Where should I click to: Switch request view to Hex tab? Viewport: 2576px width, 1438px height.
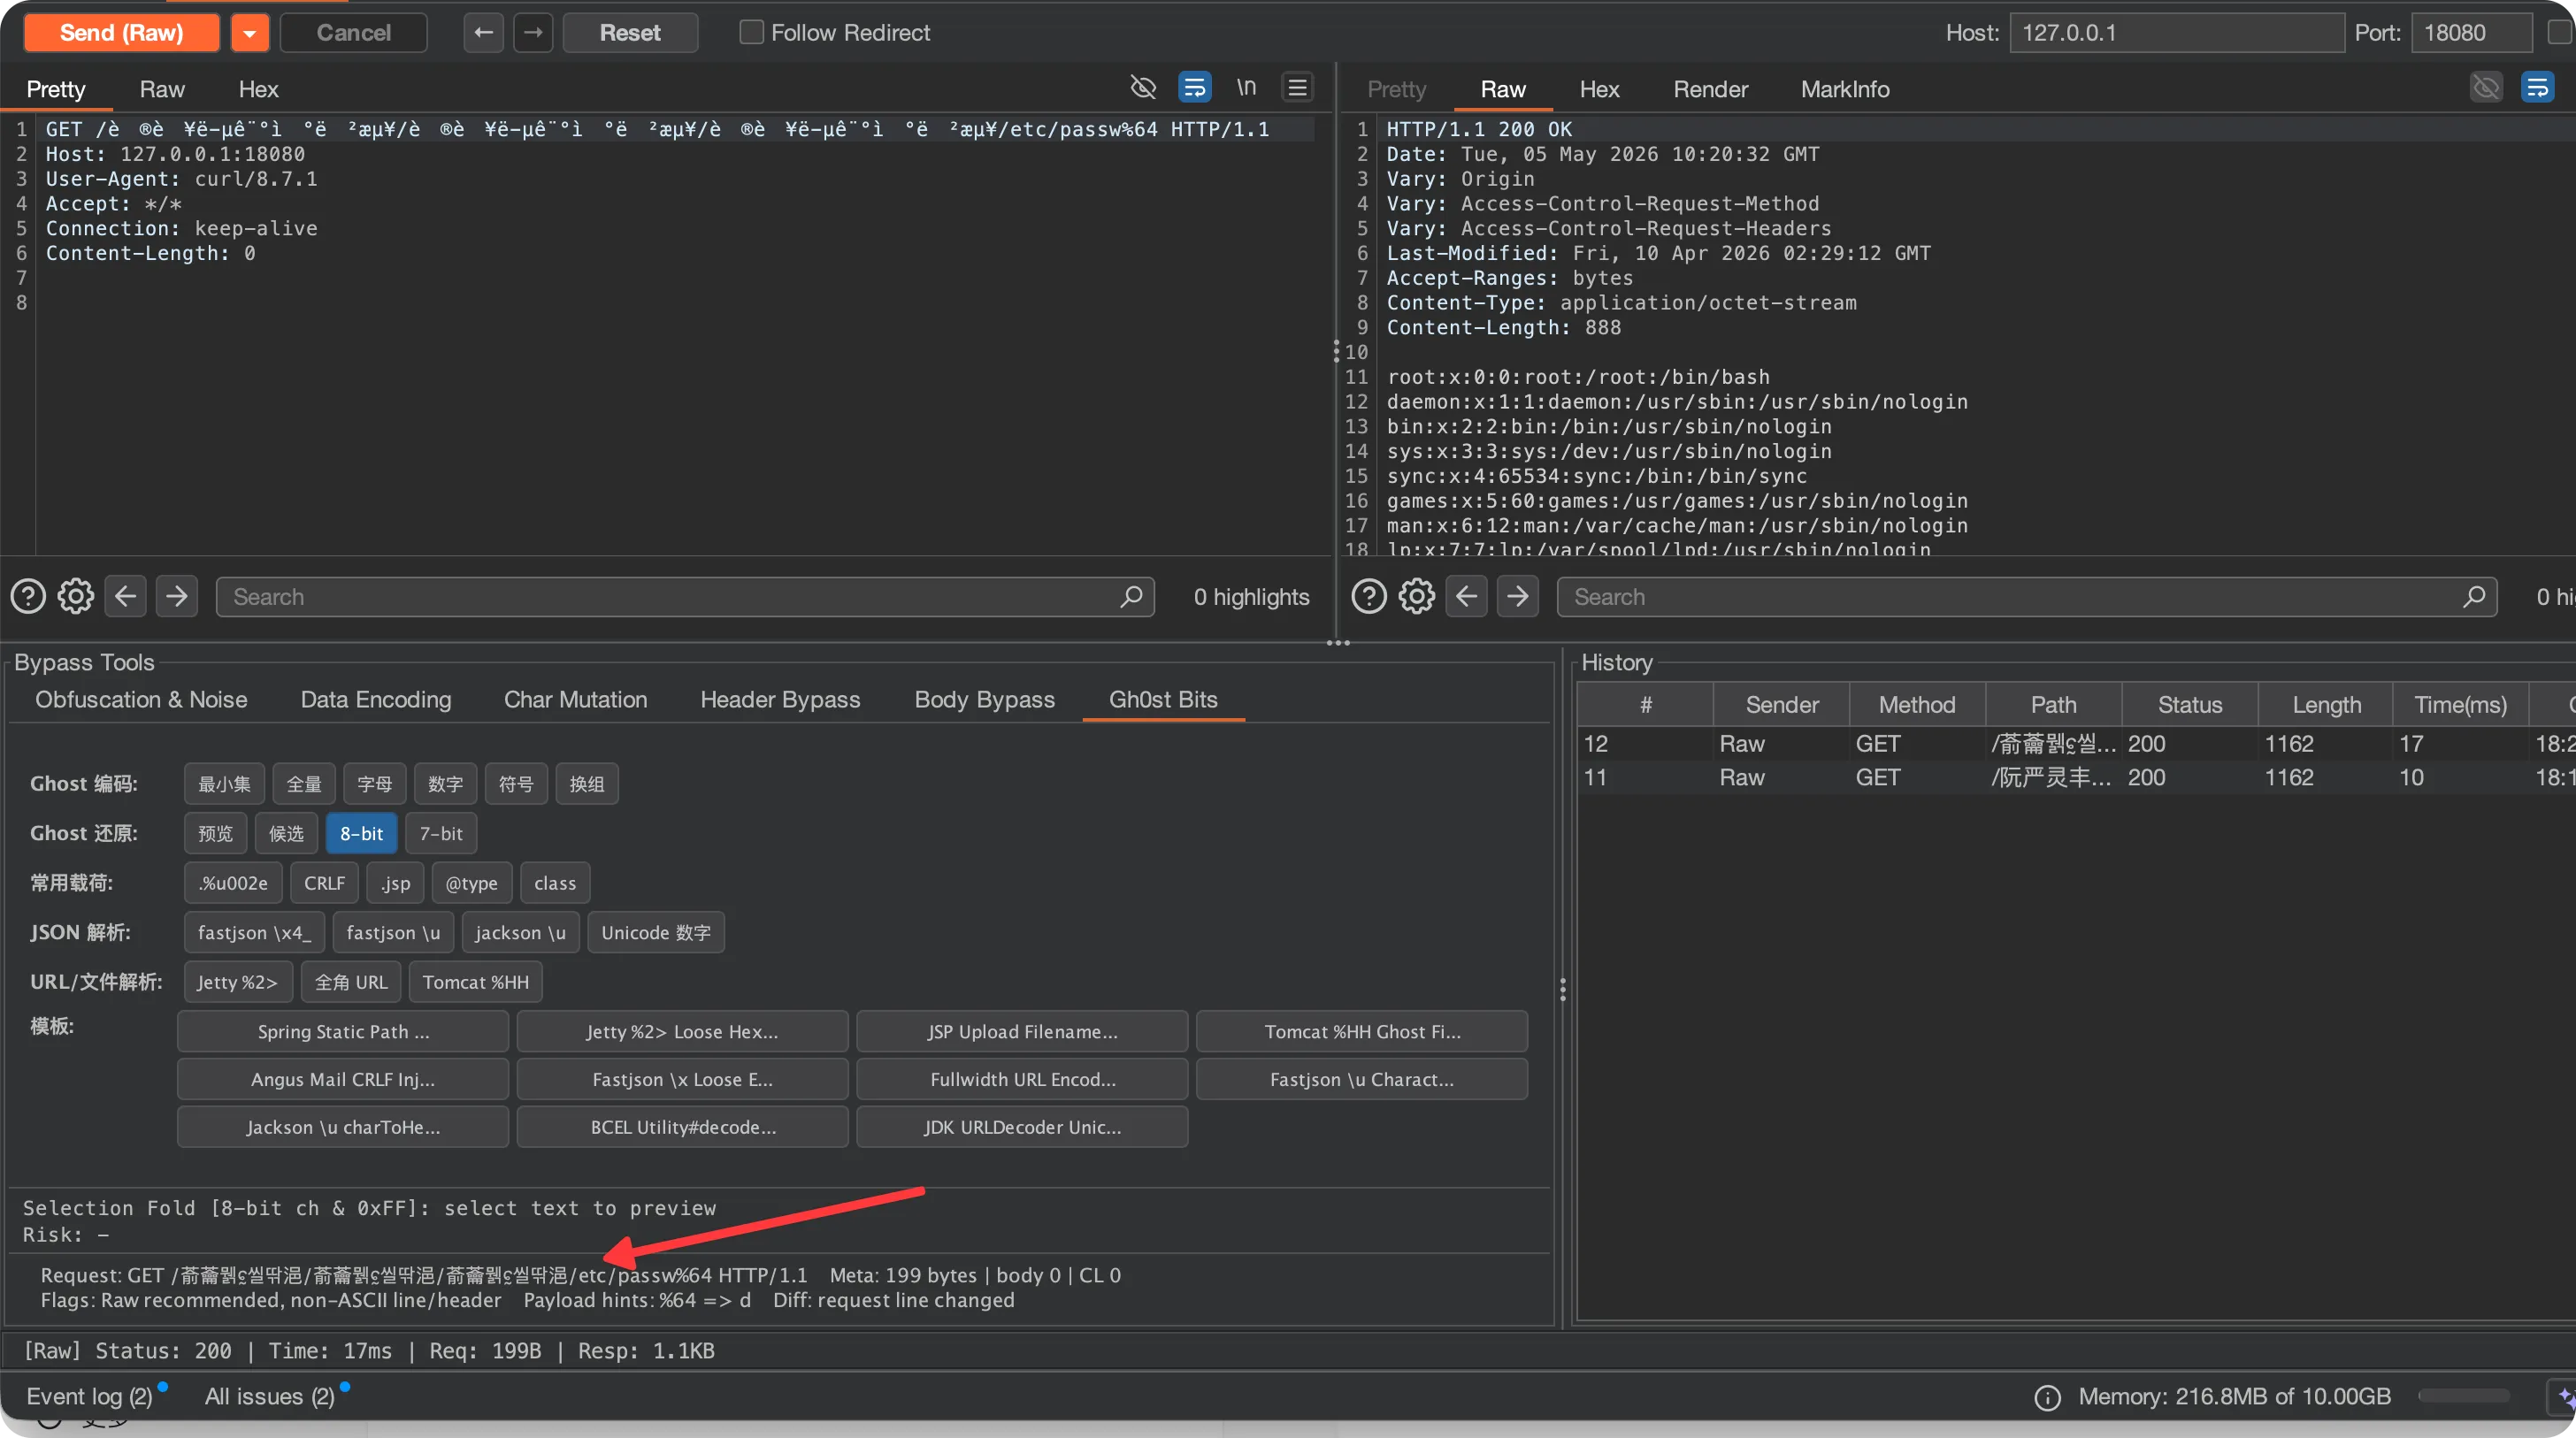click(258, 89)
